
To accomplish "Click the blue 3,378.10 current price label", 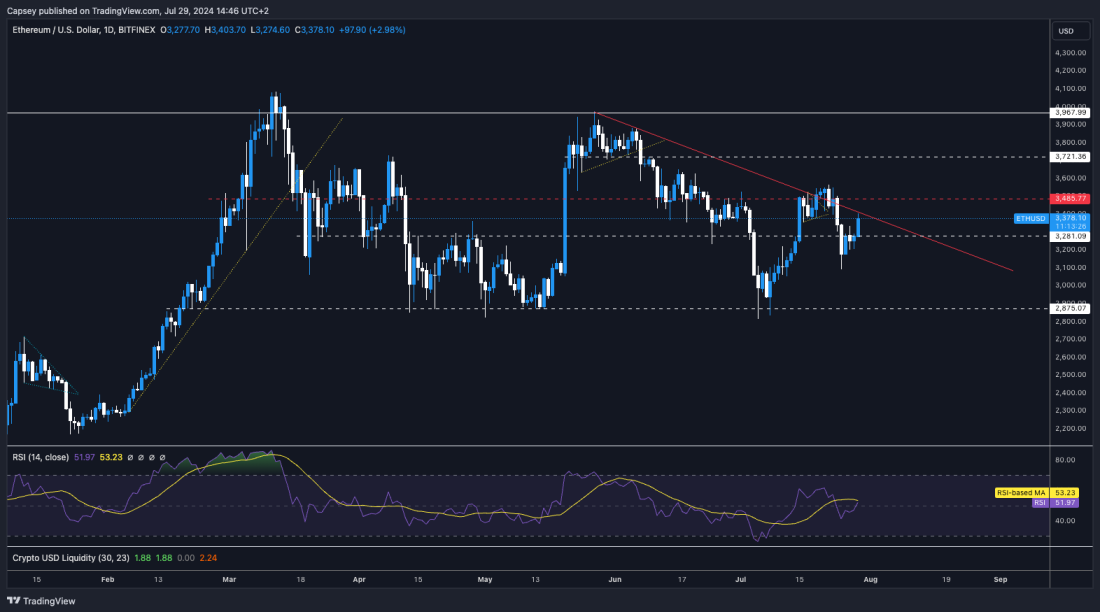I will click(x=1070, y=217).
